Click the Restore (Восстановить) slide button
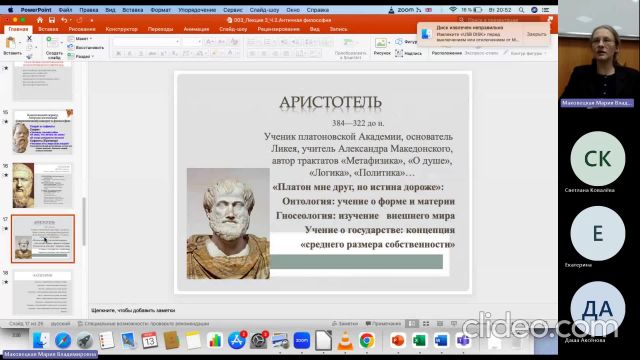This screenshot has height=360, width=640. click(86, 47)
